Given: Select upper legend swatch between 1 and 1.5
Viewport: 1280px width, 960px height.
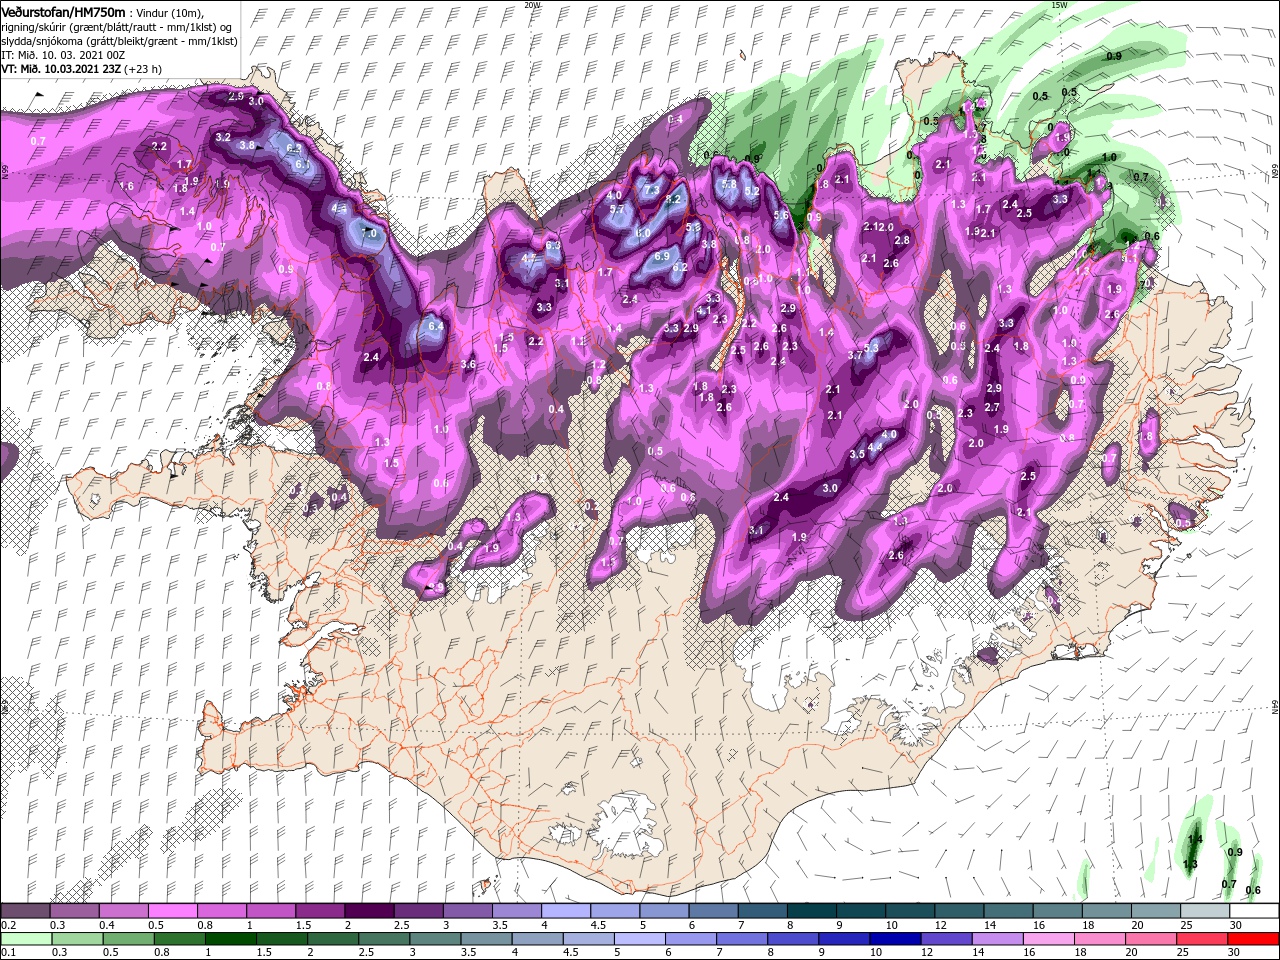Looking at the screenshot, I should (x=271, y=911).
